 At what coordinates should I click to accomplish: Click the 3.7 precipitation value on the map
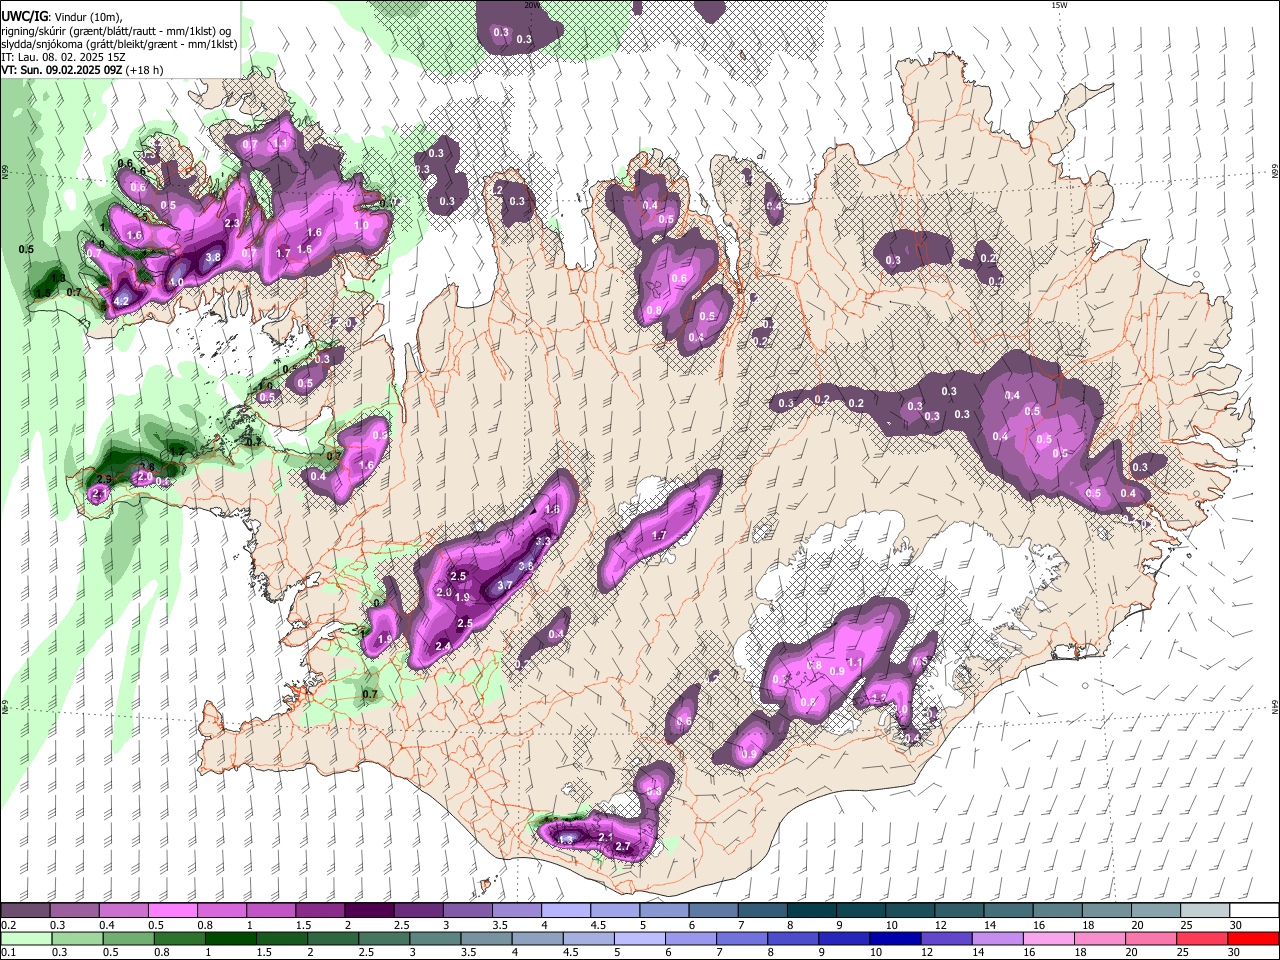(505, 585)
